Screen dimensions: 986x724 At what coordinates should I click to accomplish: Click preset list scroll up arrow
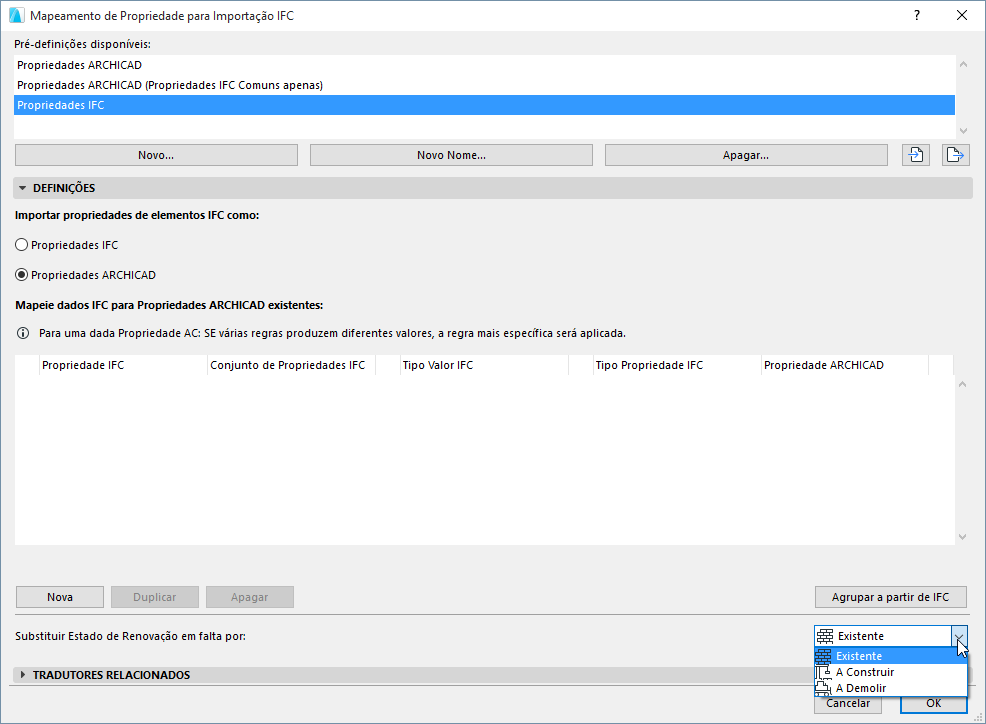(963, 64)
